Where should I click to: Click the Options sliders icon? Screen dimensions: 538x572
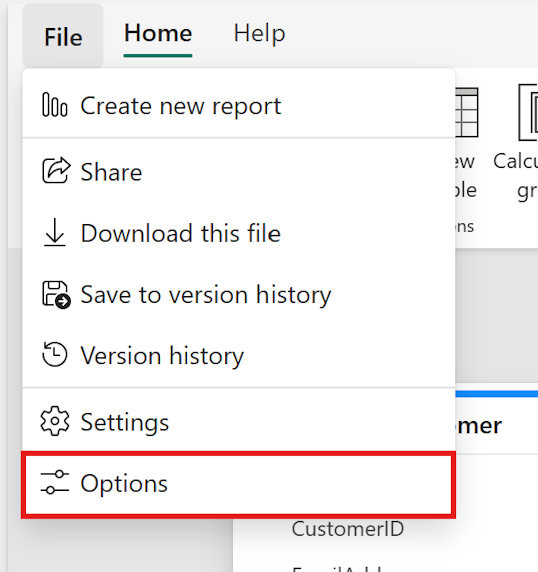[55, 483]
